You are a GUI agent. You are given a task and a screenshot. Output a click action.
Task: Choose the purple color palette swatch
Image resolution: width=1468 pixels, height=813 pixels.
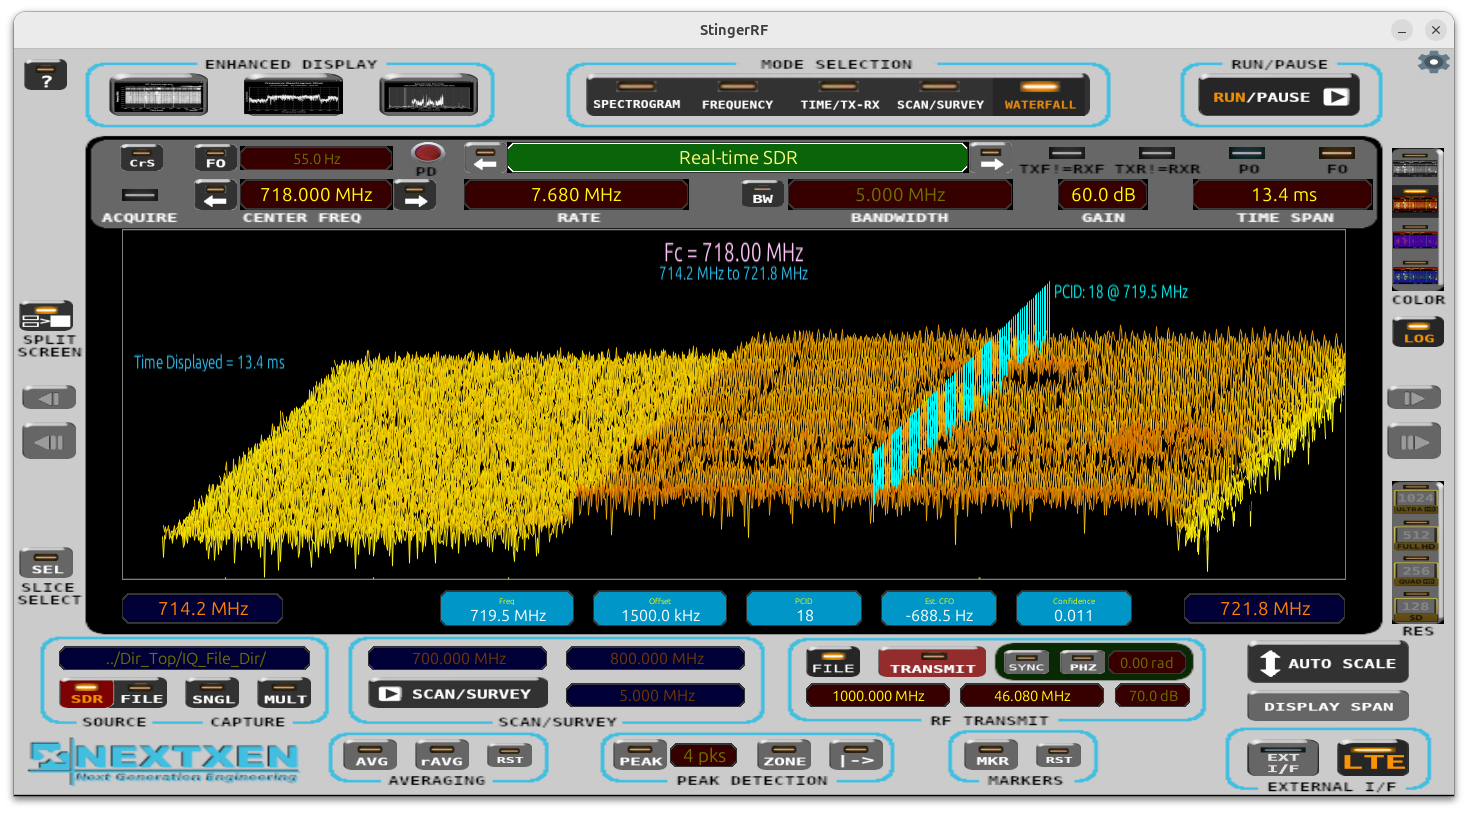point(1415,236)
